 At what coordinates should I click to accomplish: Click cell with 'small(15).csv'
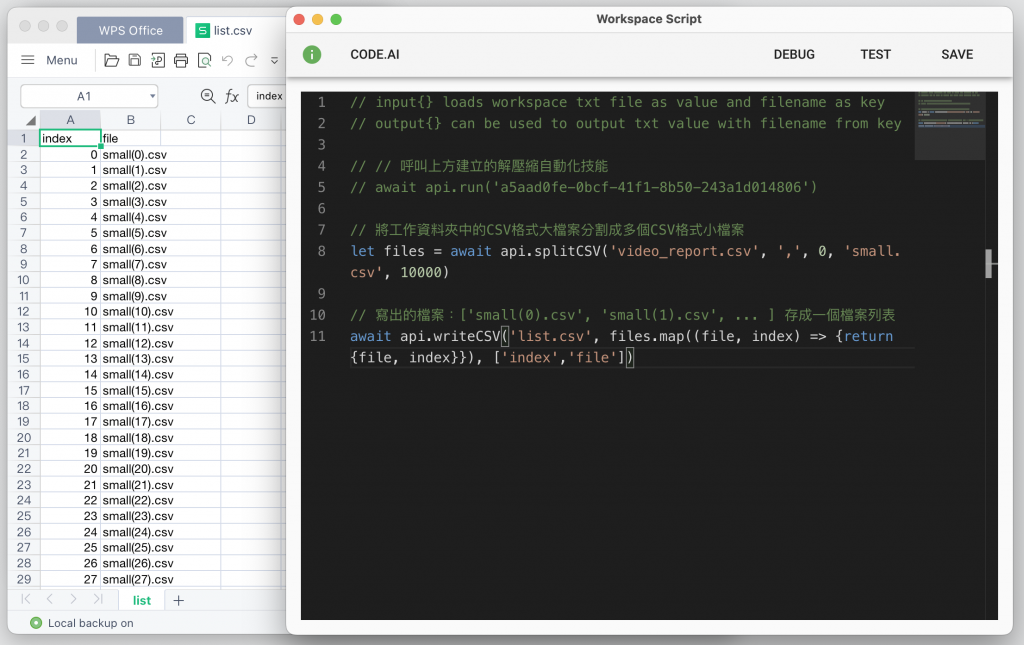[x=138, y=390]
